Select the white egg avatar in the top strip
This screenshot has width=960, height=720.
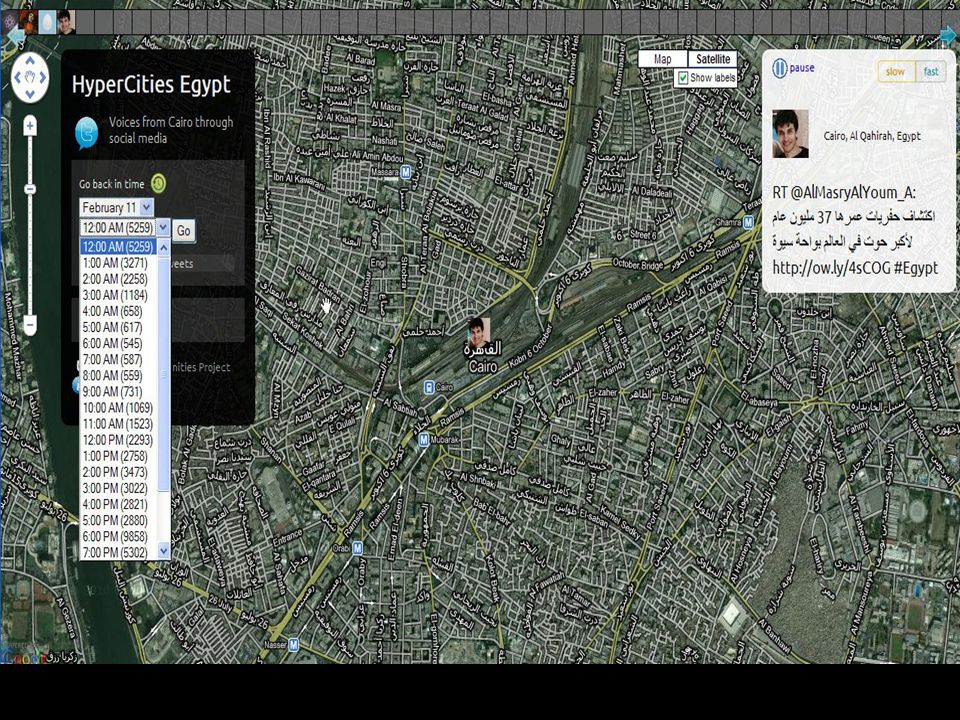point(48,22)
